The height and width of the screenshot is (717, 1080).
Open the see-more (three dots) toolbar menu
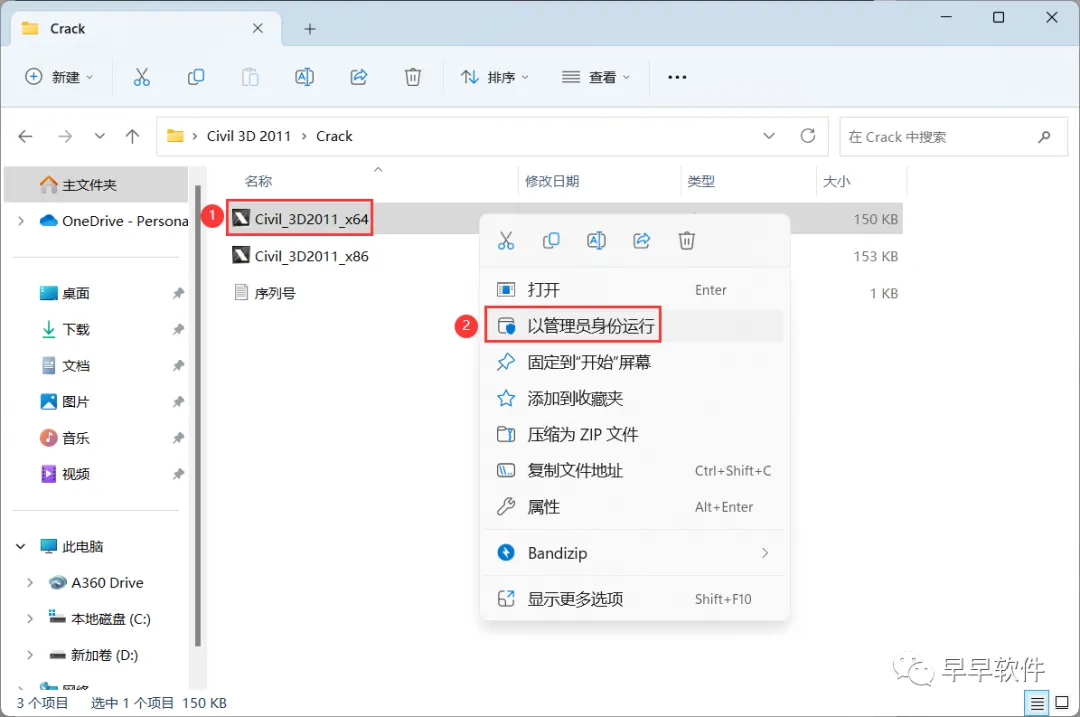click(x=677, y=77)
